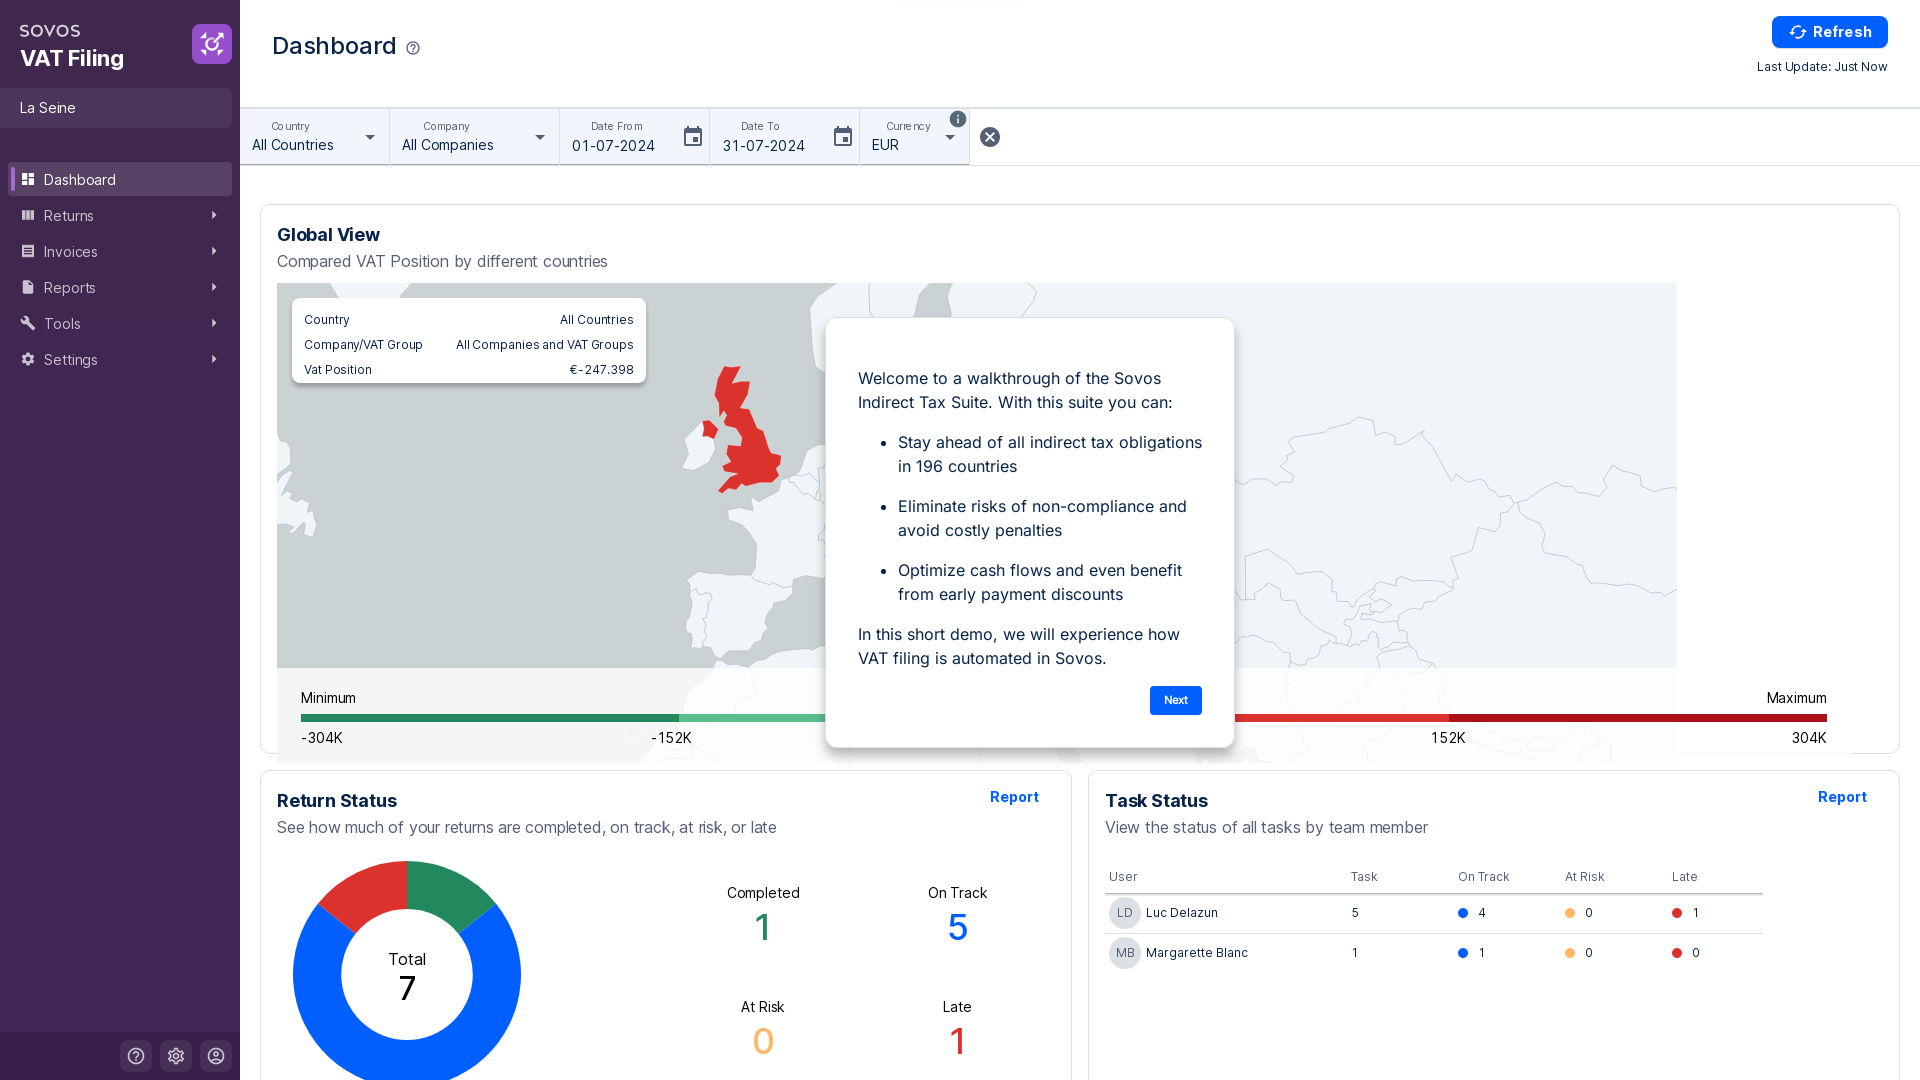Open the Date From calendar picker
This screenshot has height=1080, width=1920.
tap(692, 137)
